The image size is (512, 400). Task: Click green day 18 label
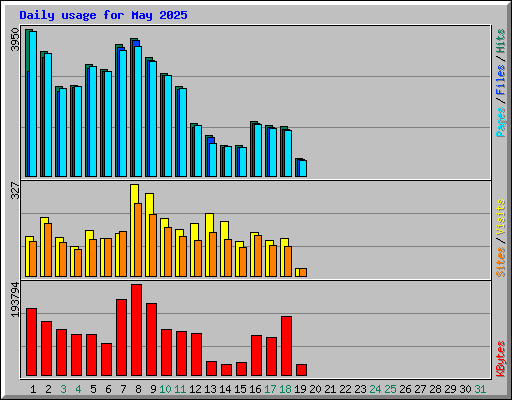click(x=285, y=389)
